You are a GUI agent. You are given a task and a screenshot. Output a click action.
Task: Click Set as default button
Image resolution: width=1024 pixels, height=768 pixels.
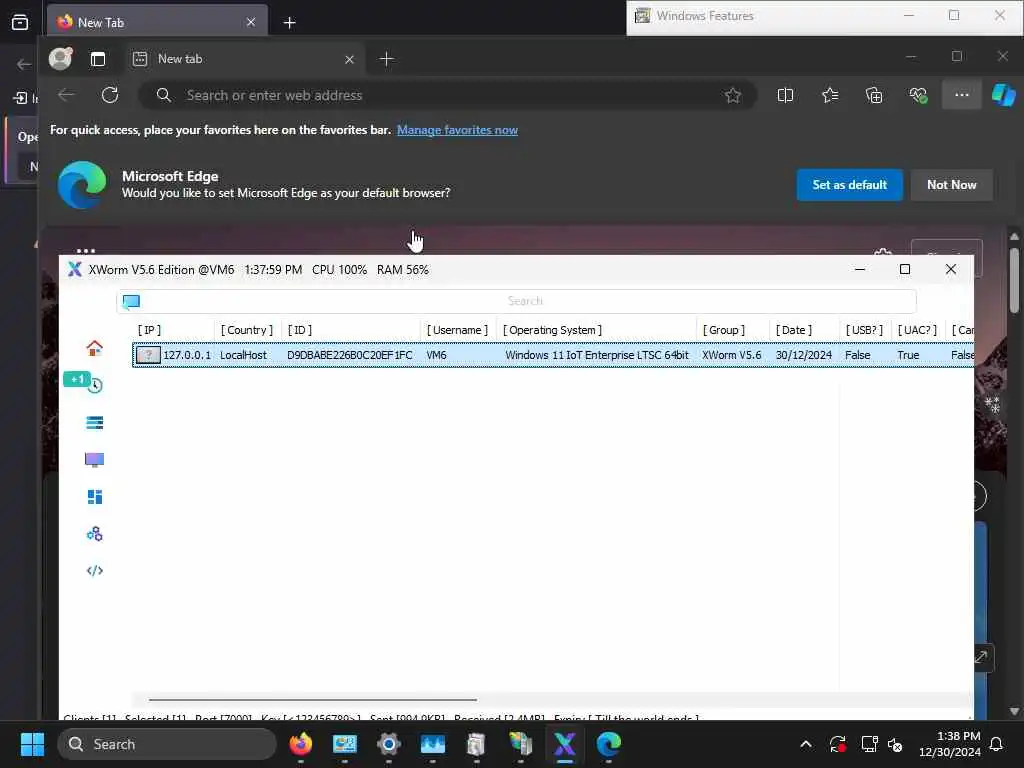coord(850,185)
